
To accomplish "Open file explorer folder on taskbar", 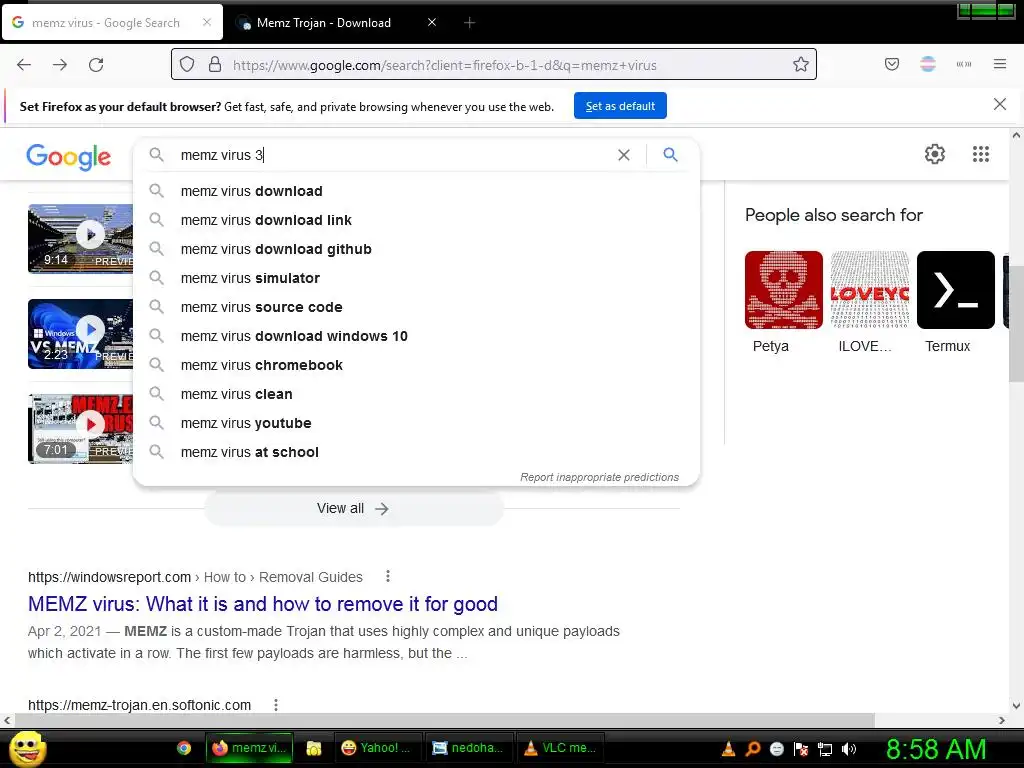I will [313, 748].
